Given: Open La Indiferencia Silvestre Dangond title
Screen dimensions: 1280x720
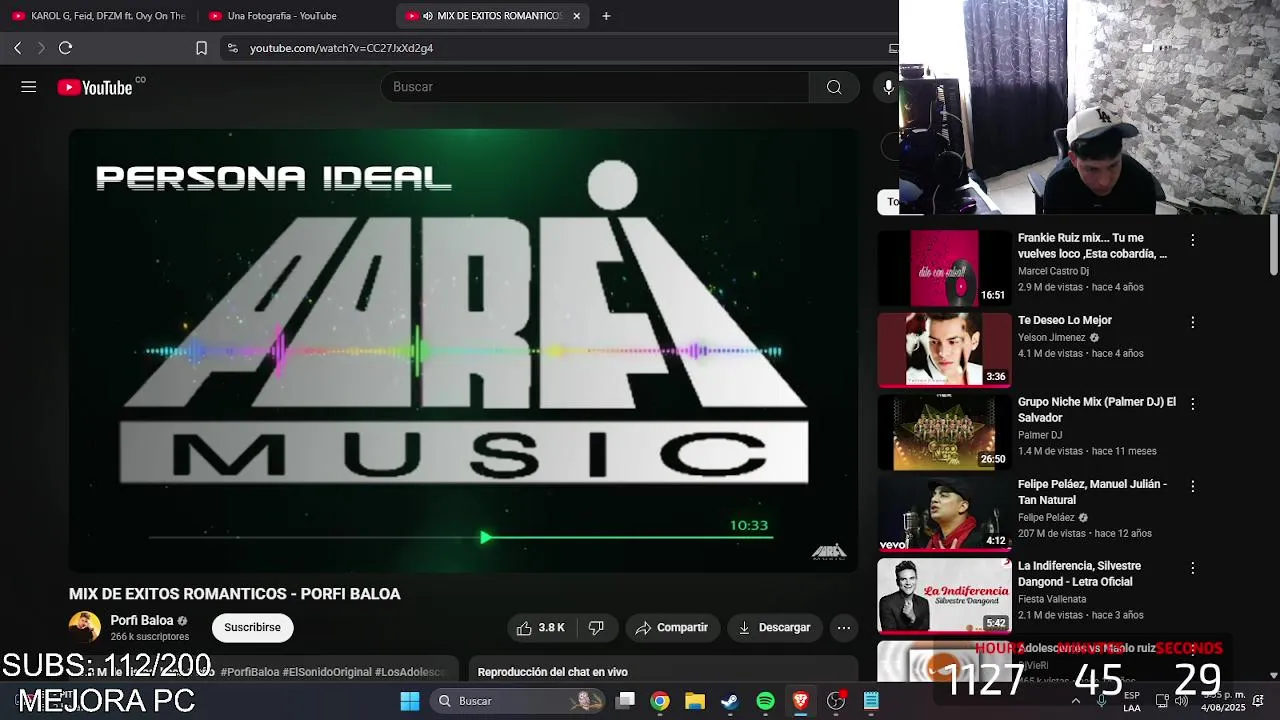Looking at the screenshot, I should pyautogui.click(x=1079, y=574).
